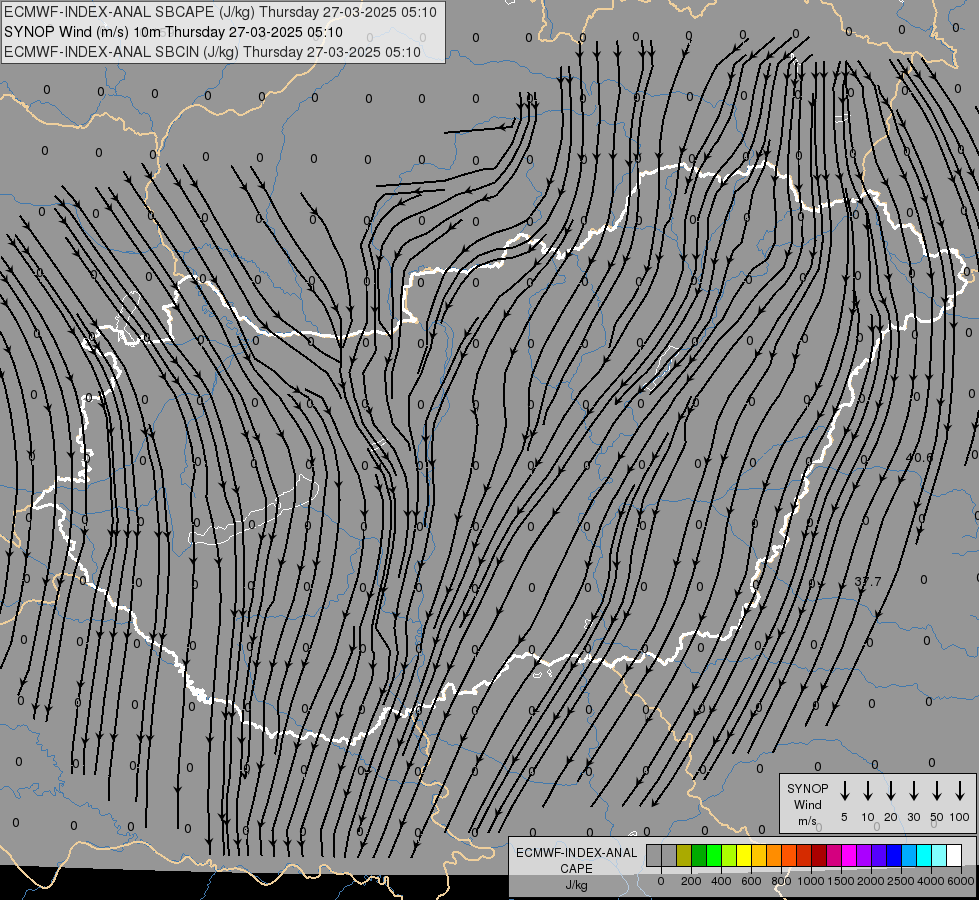The height and width of the screenshot is (900, 979).
Task: Select the orange CAPE swatch above 800
Action: (x=774, y=855)
